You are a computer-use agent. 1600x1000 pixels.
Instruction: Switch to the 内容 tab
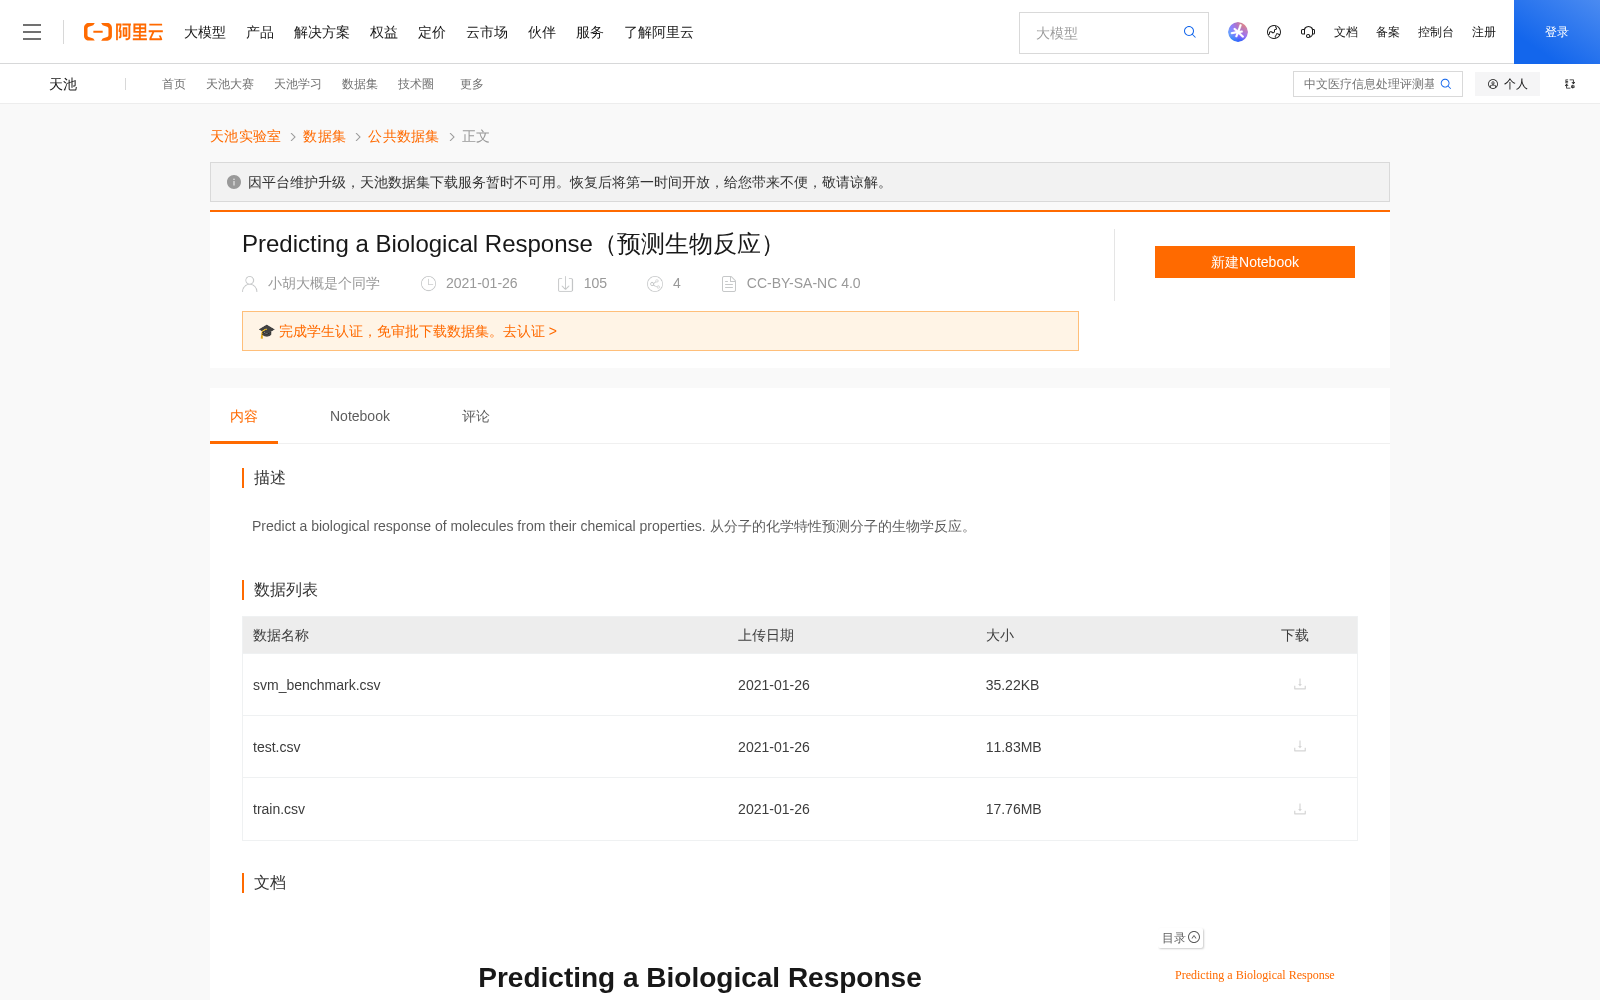[x=244, y=416]
